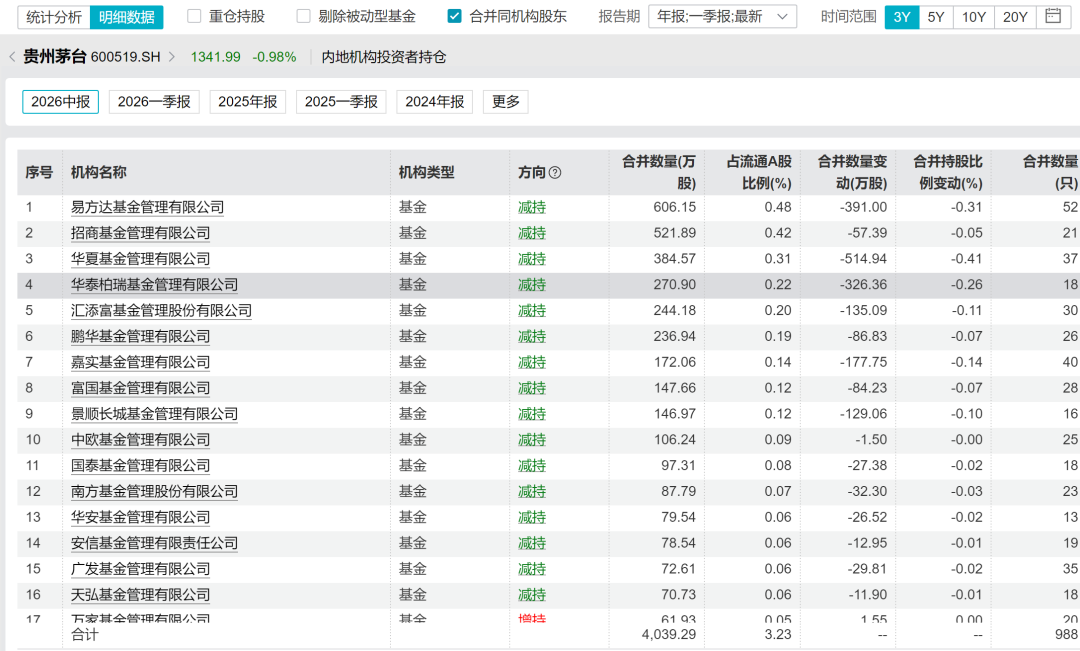Select value -0.11 in 汇添富 row
This screenshot has width=1080, height=651.
point(966,311)
